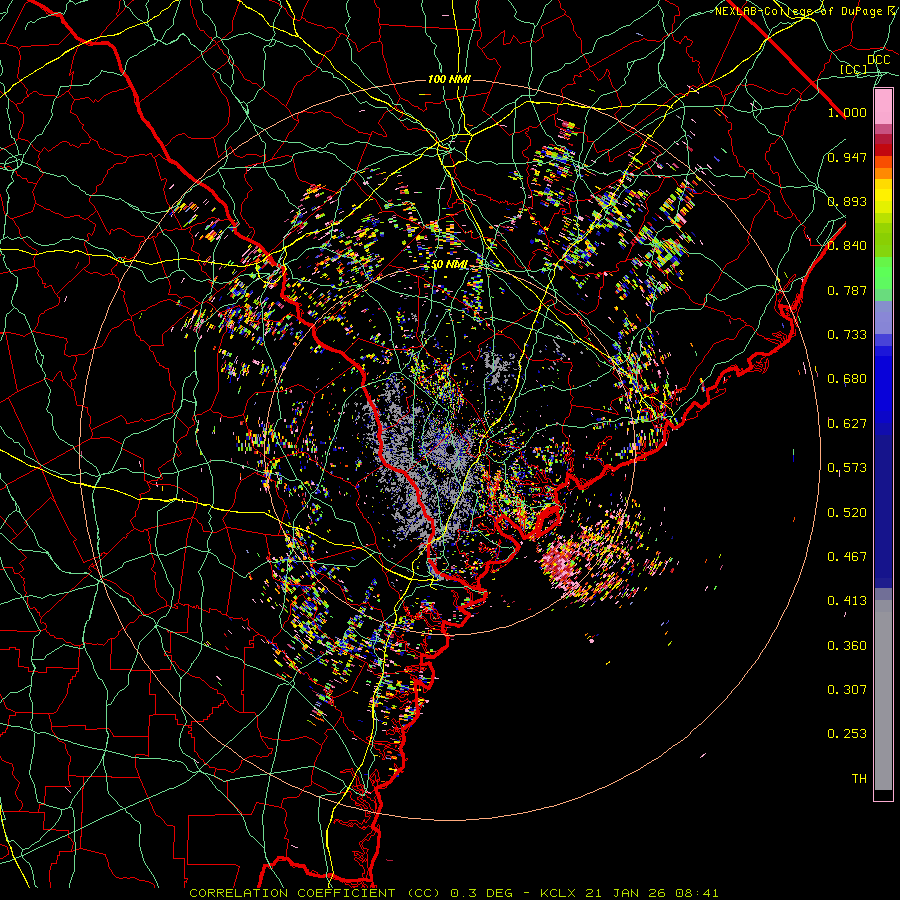
Task: Pick the lavender band in the colorbar
Action: point(883,317)
